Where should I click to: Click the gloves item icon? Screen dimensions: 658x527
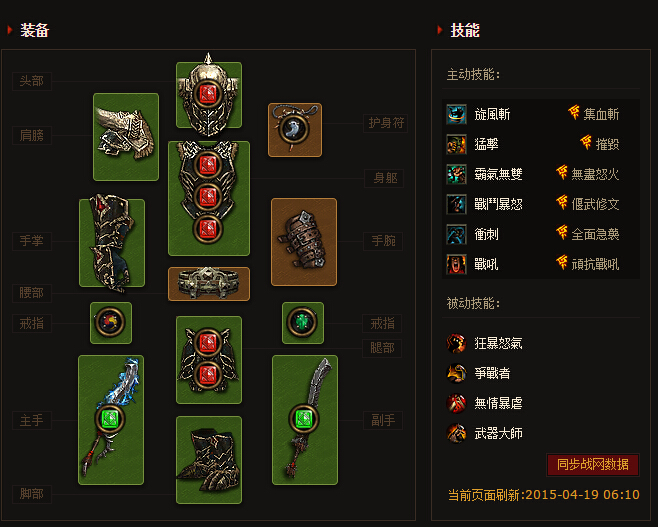112,243
